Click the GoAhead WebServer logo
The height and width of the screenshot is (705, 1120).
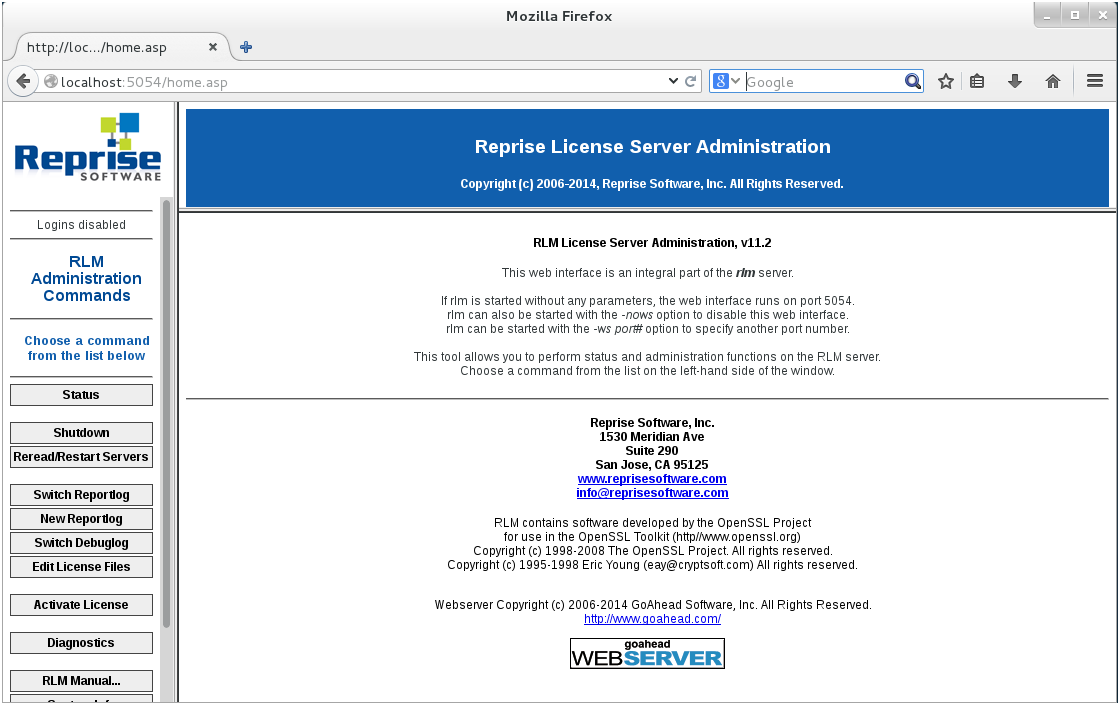tap(647, 654)
